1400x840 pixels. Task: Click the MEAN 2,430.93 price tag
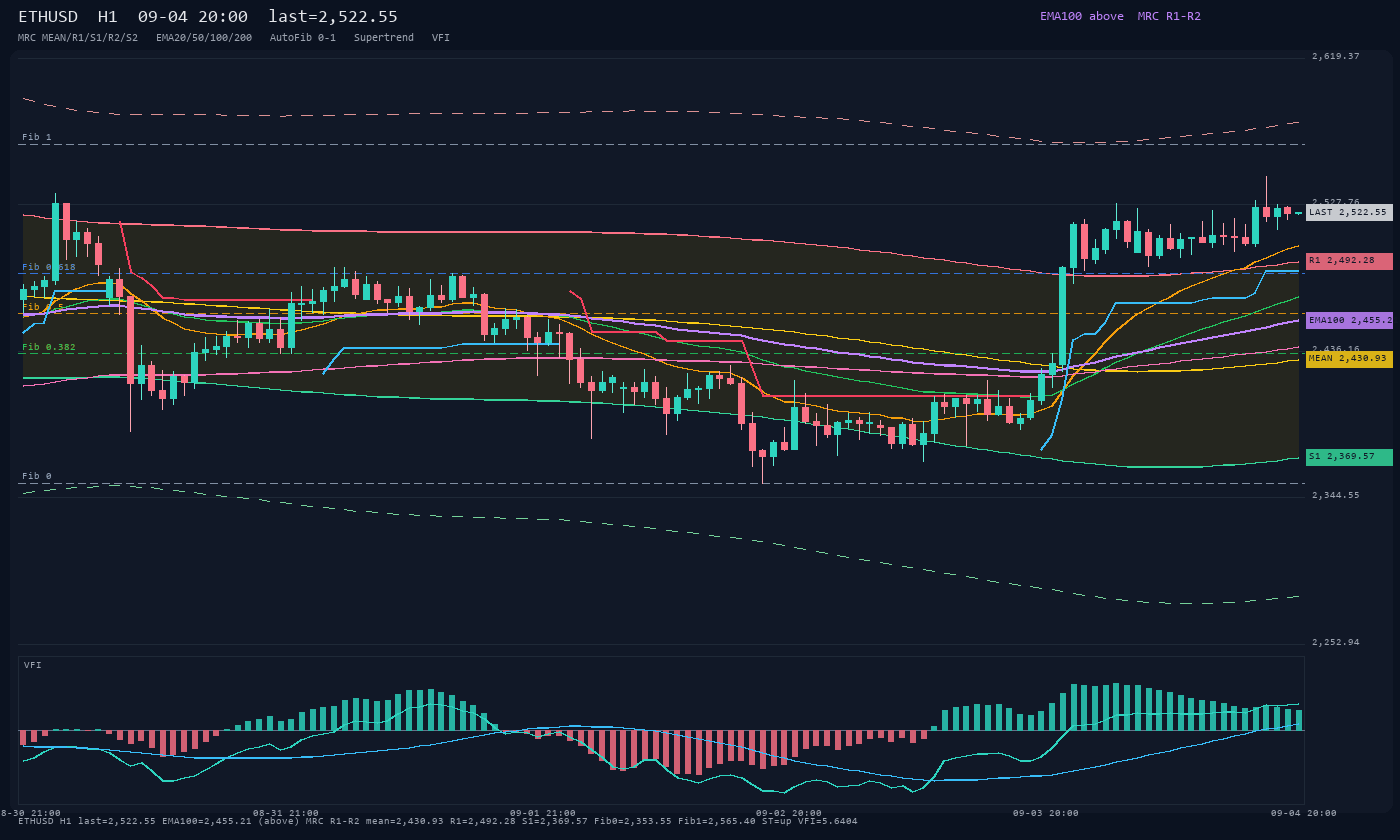click(1349, 358)
